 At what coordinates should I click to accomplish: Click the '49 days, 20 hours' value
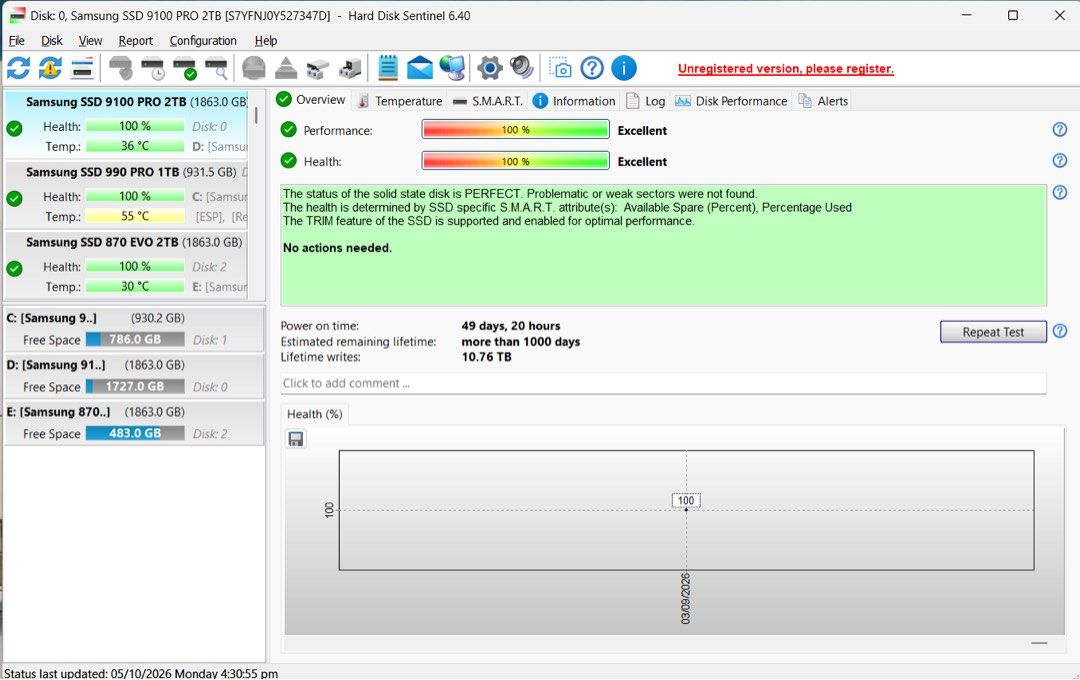point(510,326)
